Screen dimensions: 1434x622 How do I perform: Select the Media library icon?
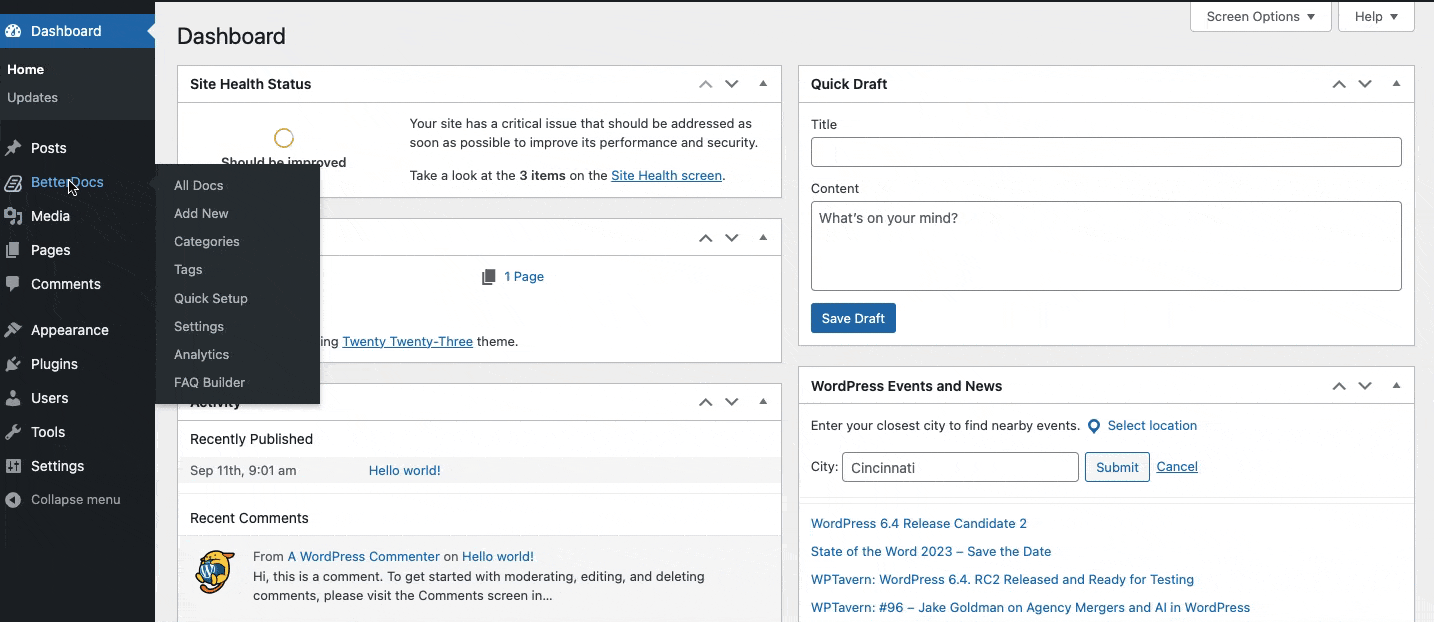coord(15,216)
